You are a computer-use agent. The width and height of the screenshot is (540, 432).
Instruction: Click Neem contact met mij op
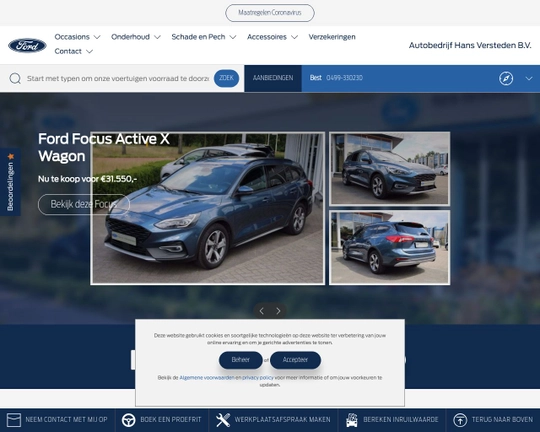66,420
